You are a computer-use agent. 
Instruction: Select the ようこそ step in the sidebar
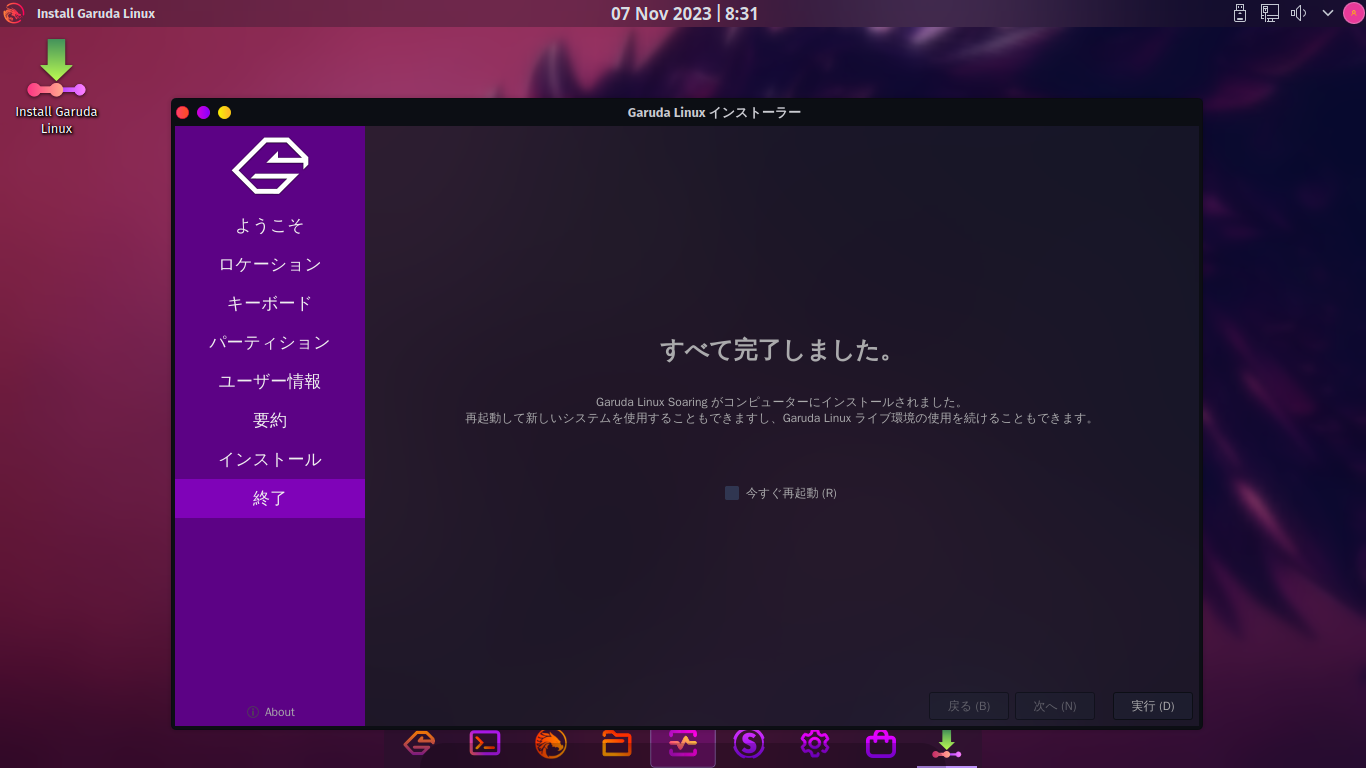tap(270, 226)
